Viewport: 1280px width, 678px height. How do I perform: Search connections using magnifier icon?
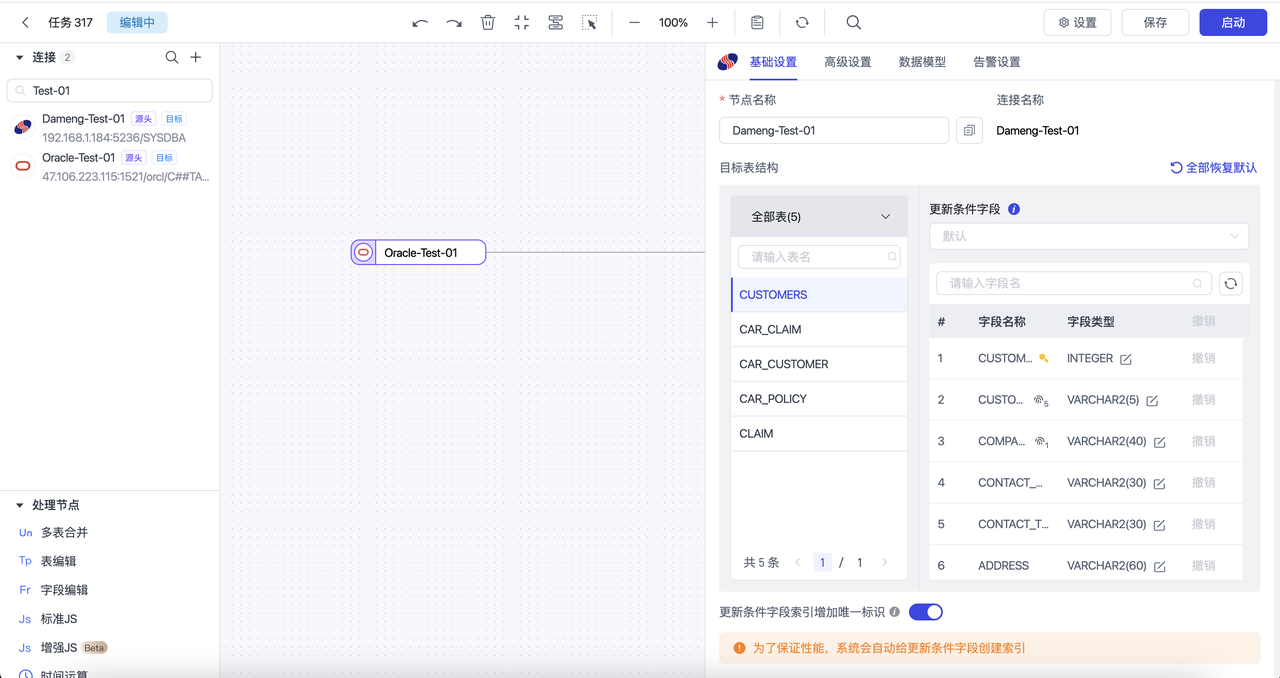pyautogui.click(x=172, y=58)
